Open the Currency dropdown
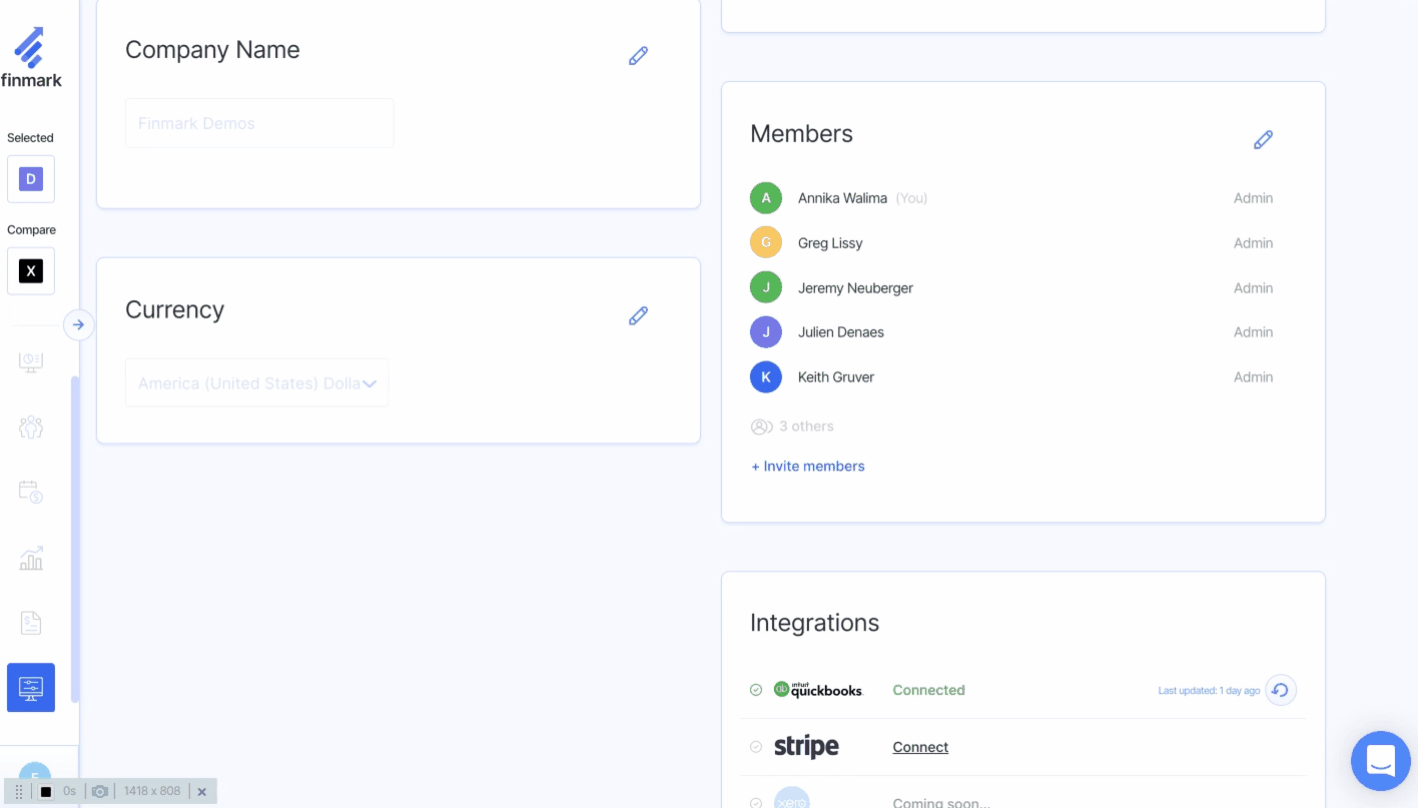This screenshot has height=808, width=1418. point(257,383)
